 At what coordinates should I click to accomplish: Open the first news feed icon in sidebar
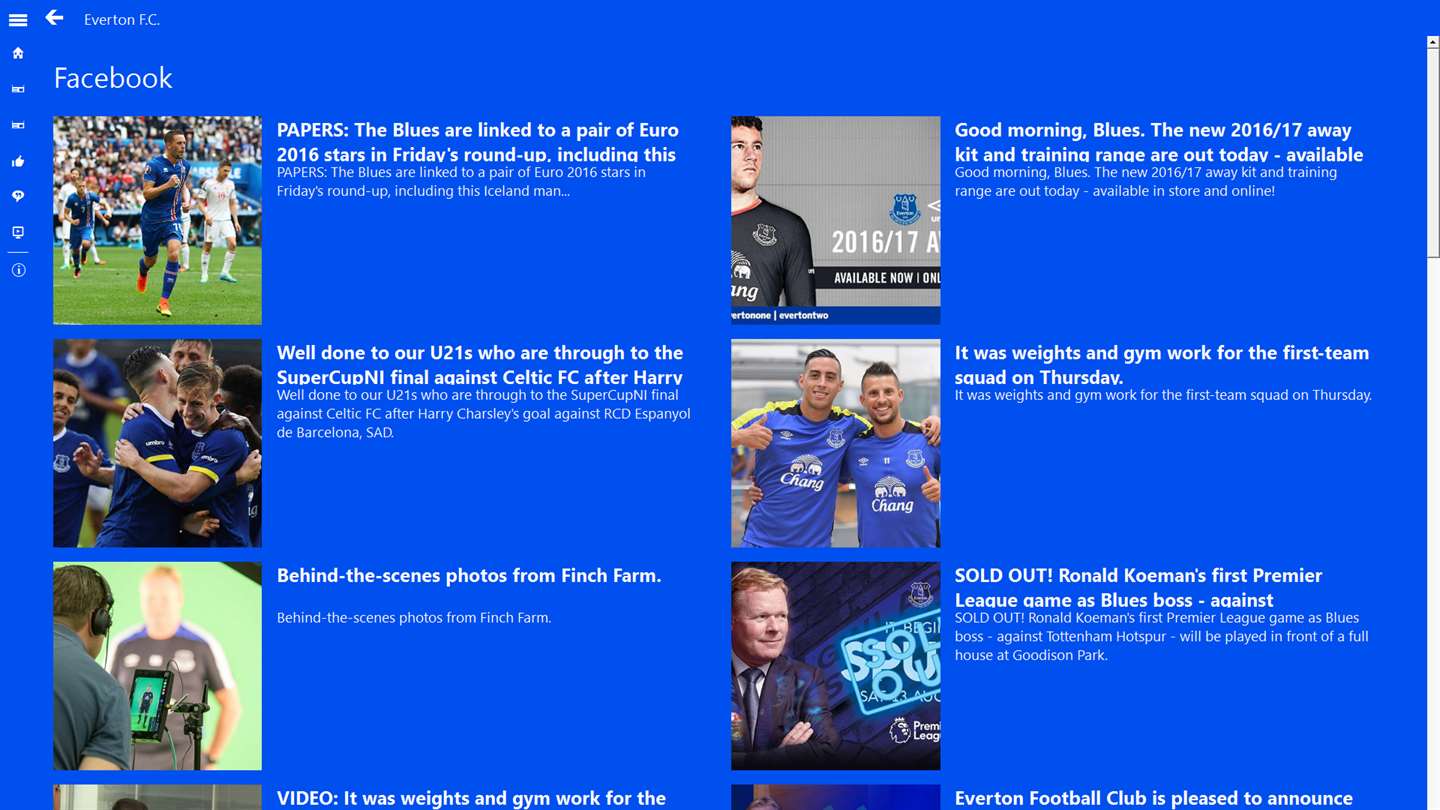tap(18, 89)
